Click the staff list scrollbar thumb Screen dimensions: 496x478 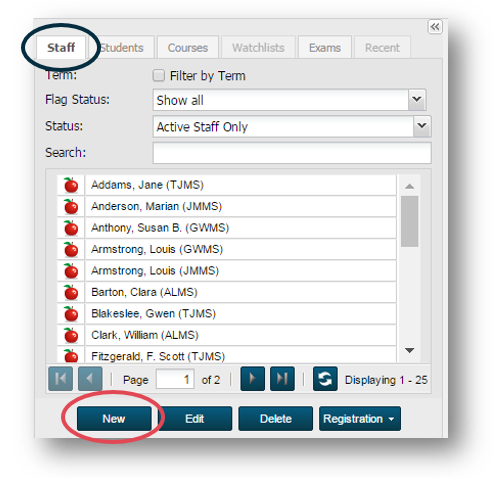click(409, 221)
